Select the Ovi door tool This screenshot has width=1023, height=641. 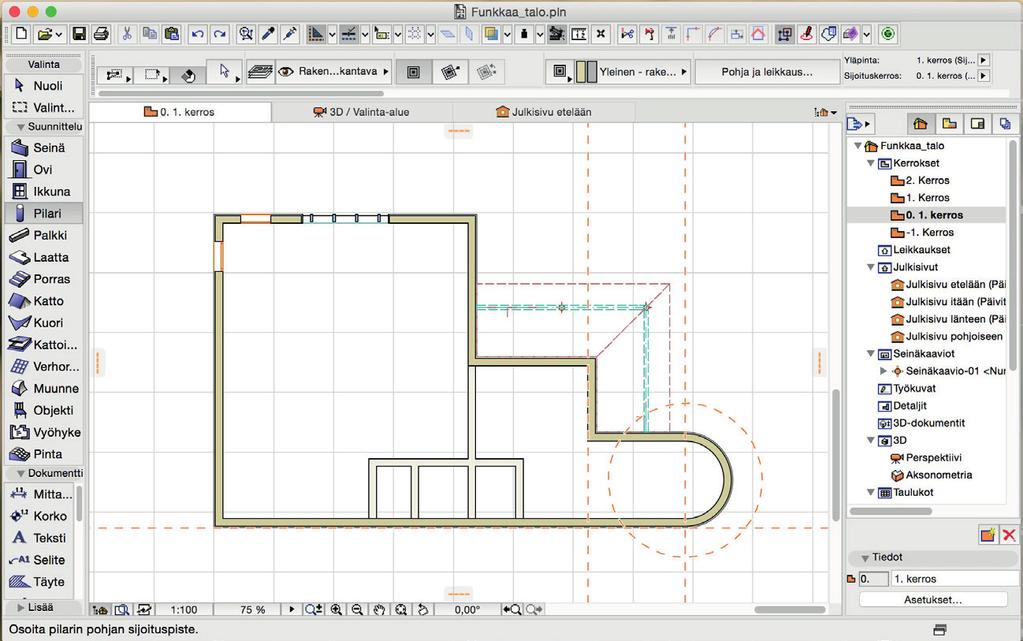point(44,170)
